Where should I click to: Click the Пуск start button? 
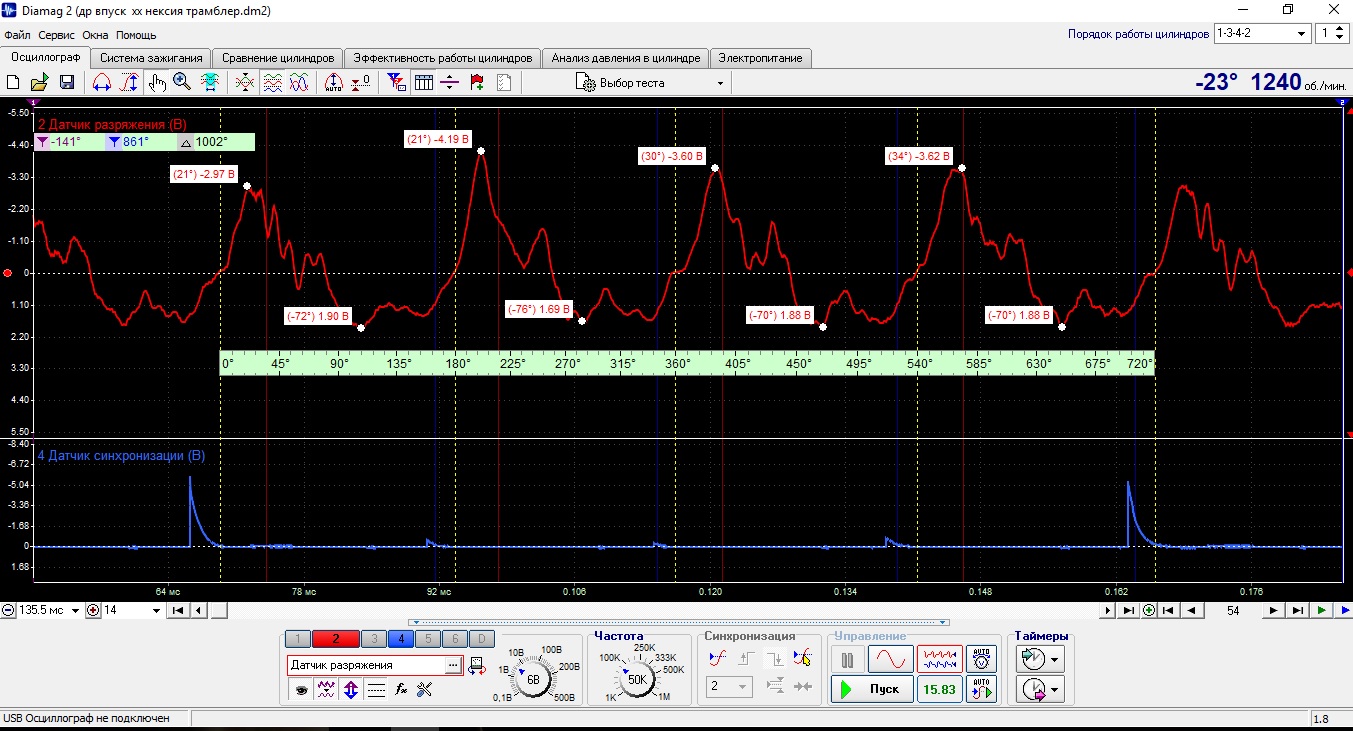[872, 689]
